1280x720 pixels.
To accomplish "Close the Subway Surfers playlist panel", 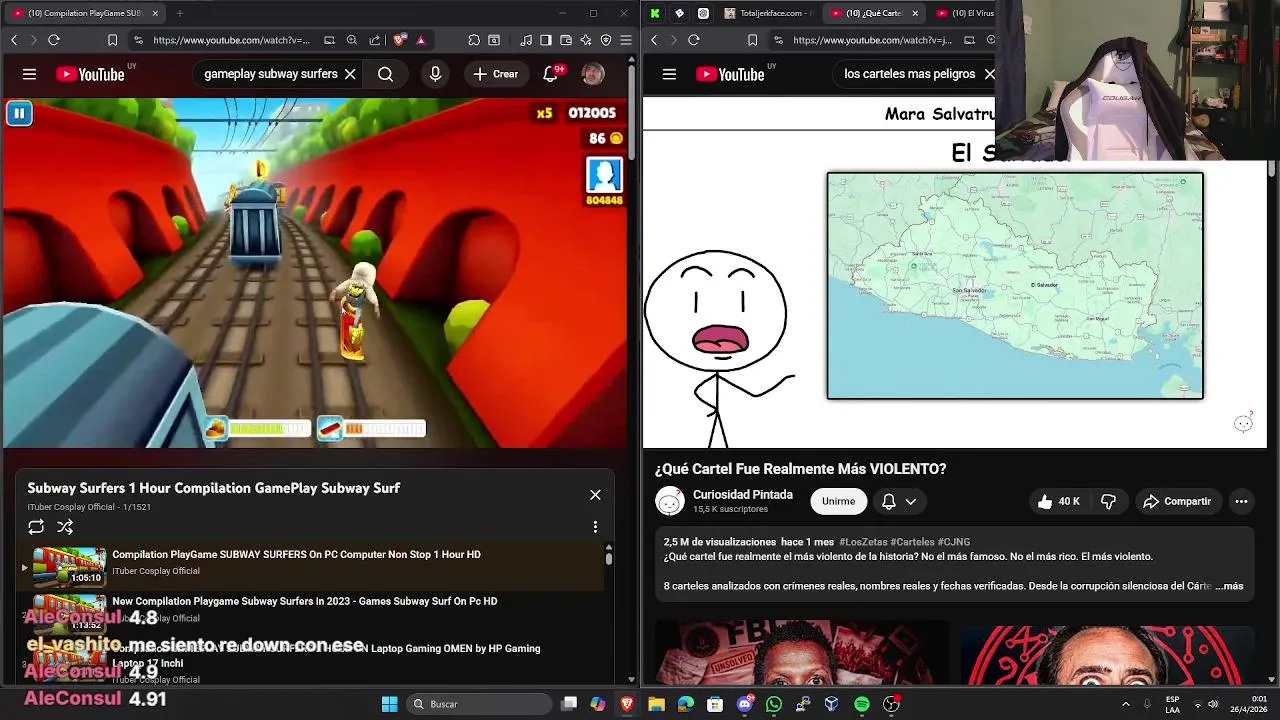I will tap(595, 495).
